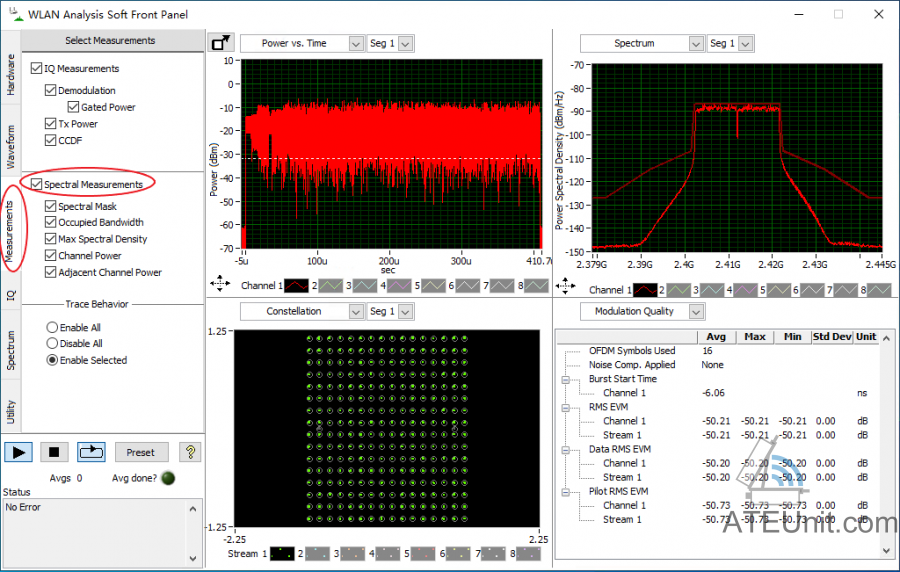Viewport: 900px width, 572px height.
Task: Select channel 8 trace in Spectrum graph
Action: (x=879, y=290)
